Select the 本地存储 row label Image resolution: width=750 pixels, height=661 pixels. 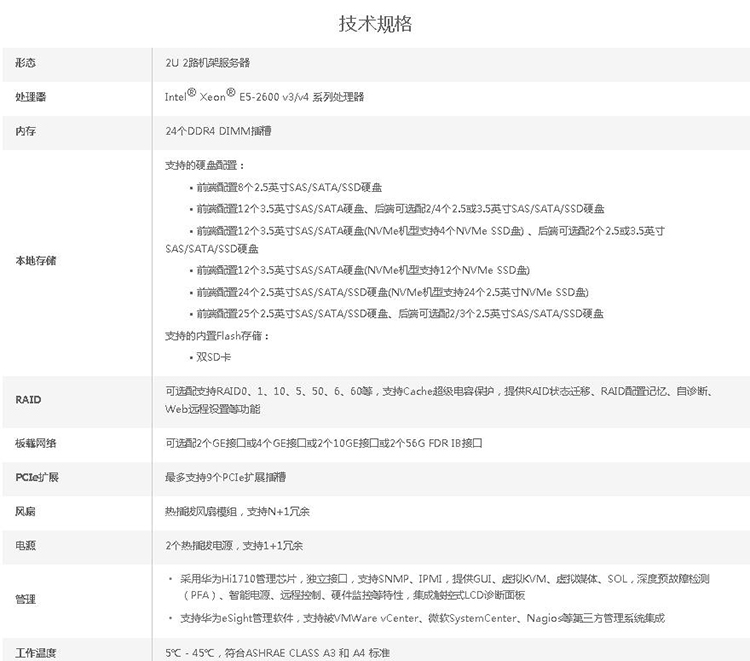(36, 261)
